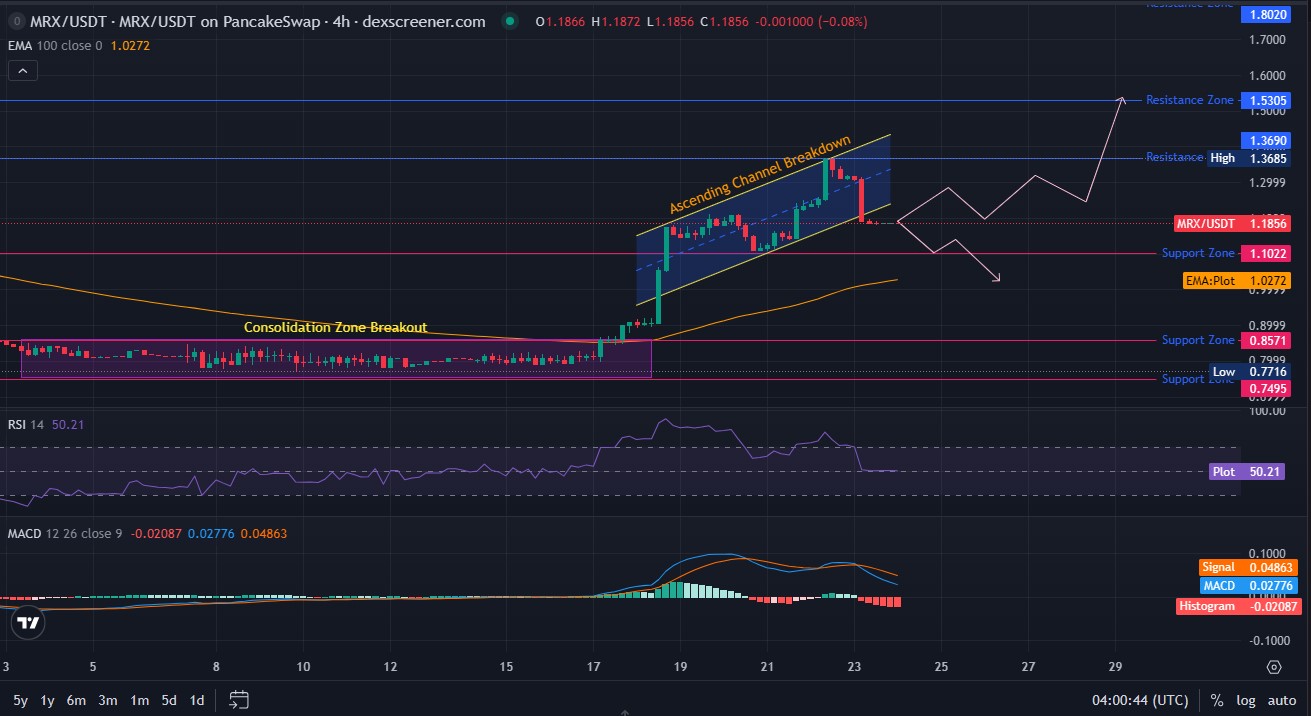Viewport: 1311px width, 716px height.
Task: Open the TradingView logo link
Action: coord(29,623)
